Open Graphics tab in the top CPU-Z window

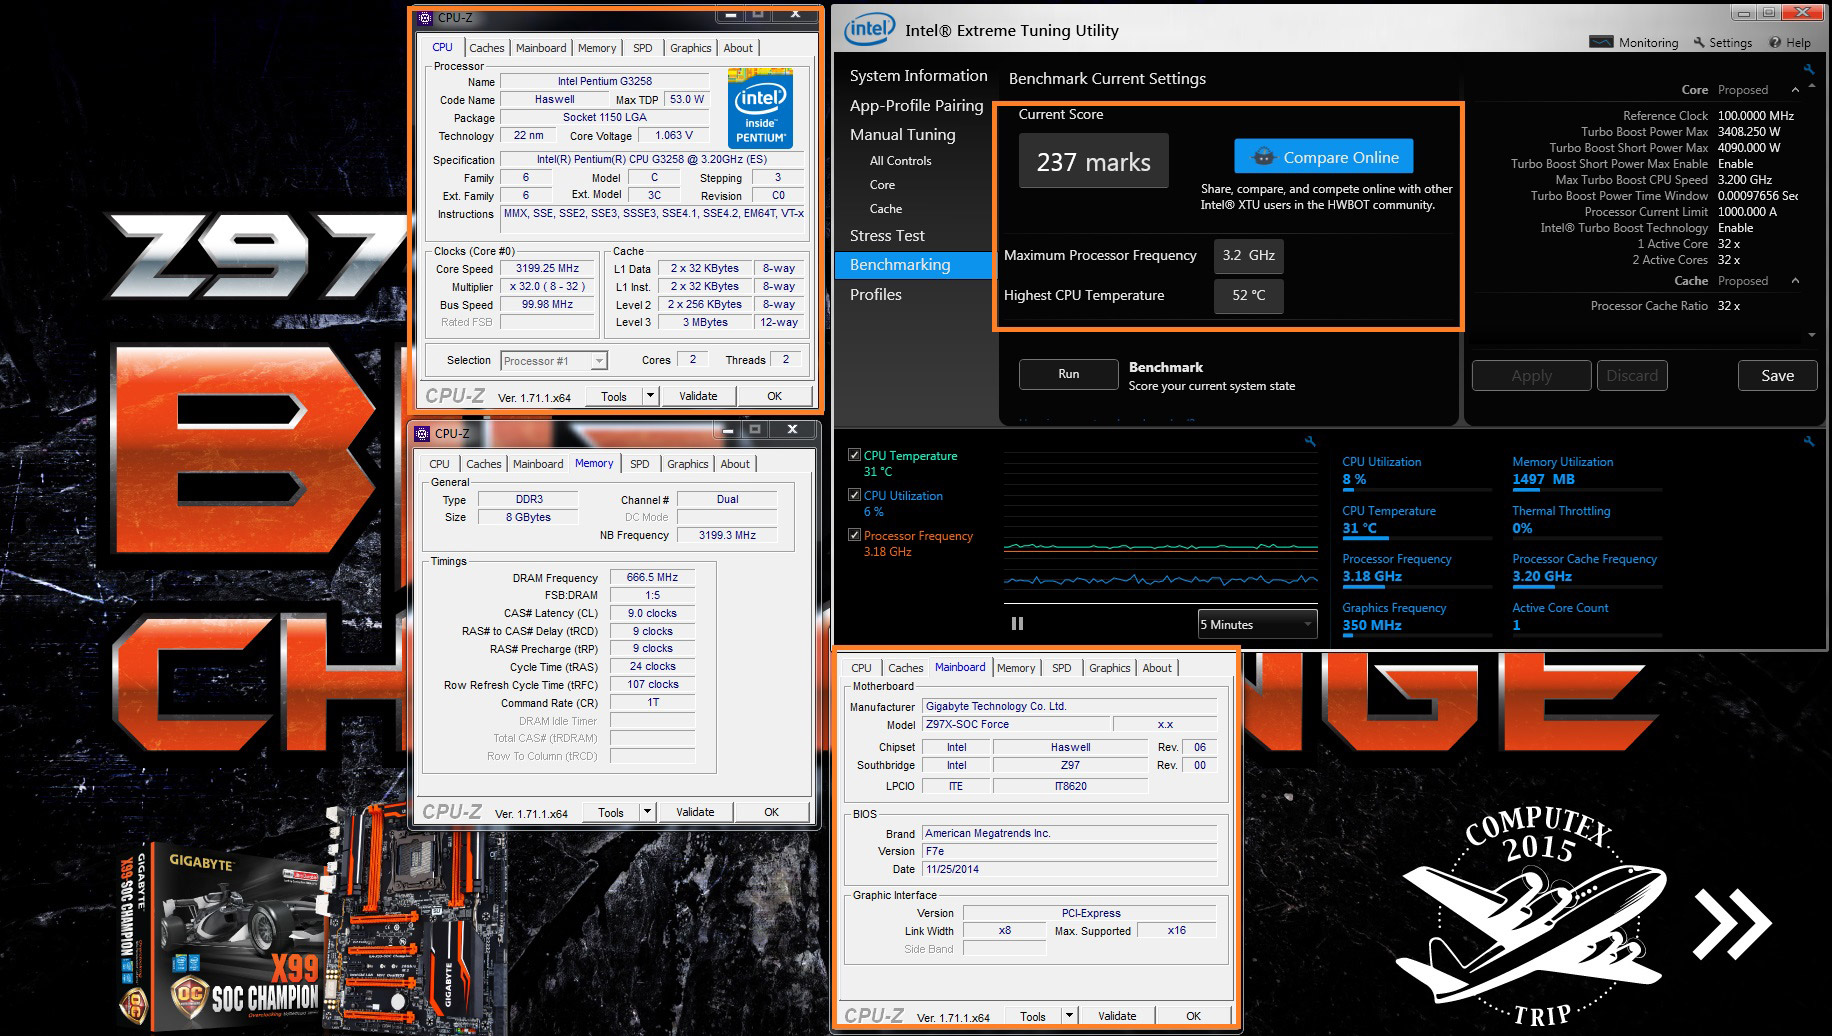[691, 48]
